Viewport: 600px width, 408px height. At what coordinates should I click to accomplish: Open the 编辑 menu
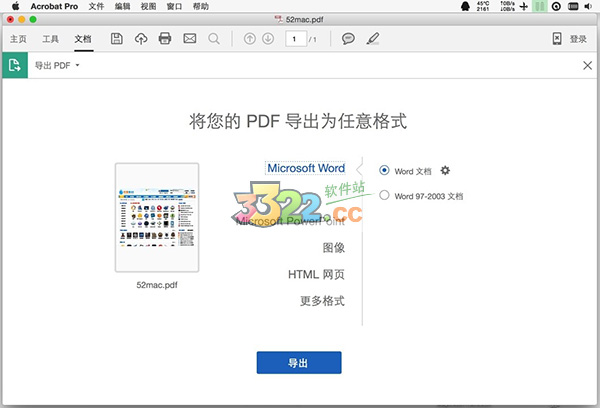122,6
